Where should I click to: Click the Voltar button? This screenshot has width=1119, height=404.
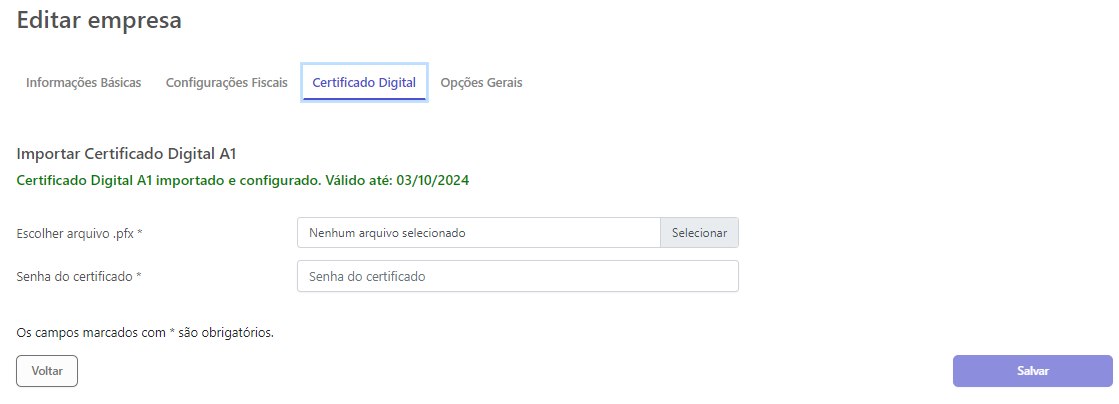[47, 370]
